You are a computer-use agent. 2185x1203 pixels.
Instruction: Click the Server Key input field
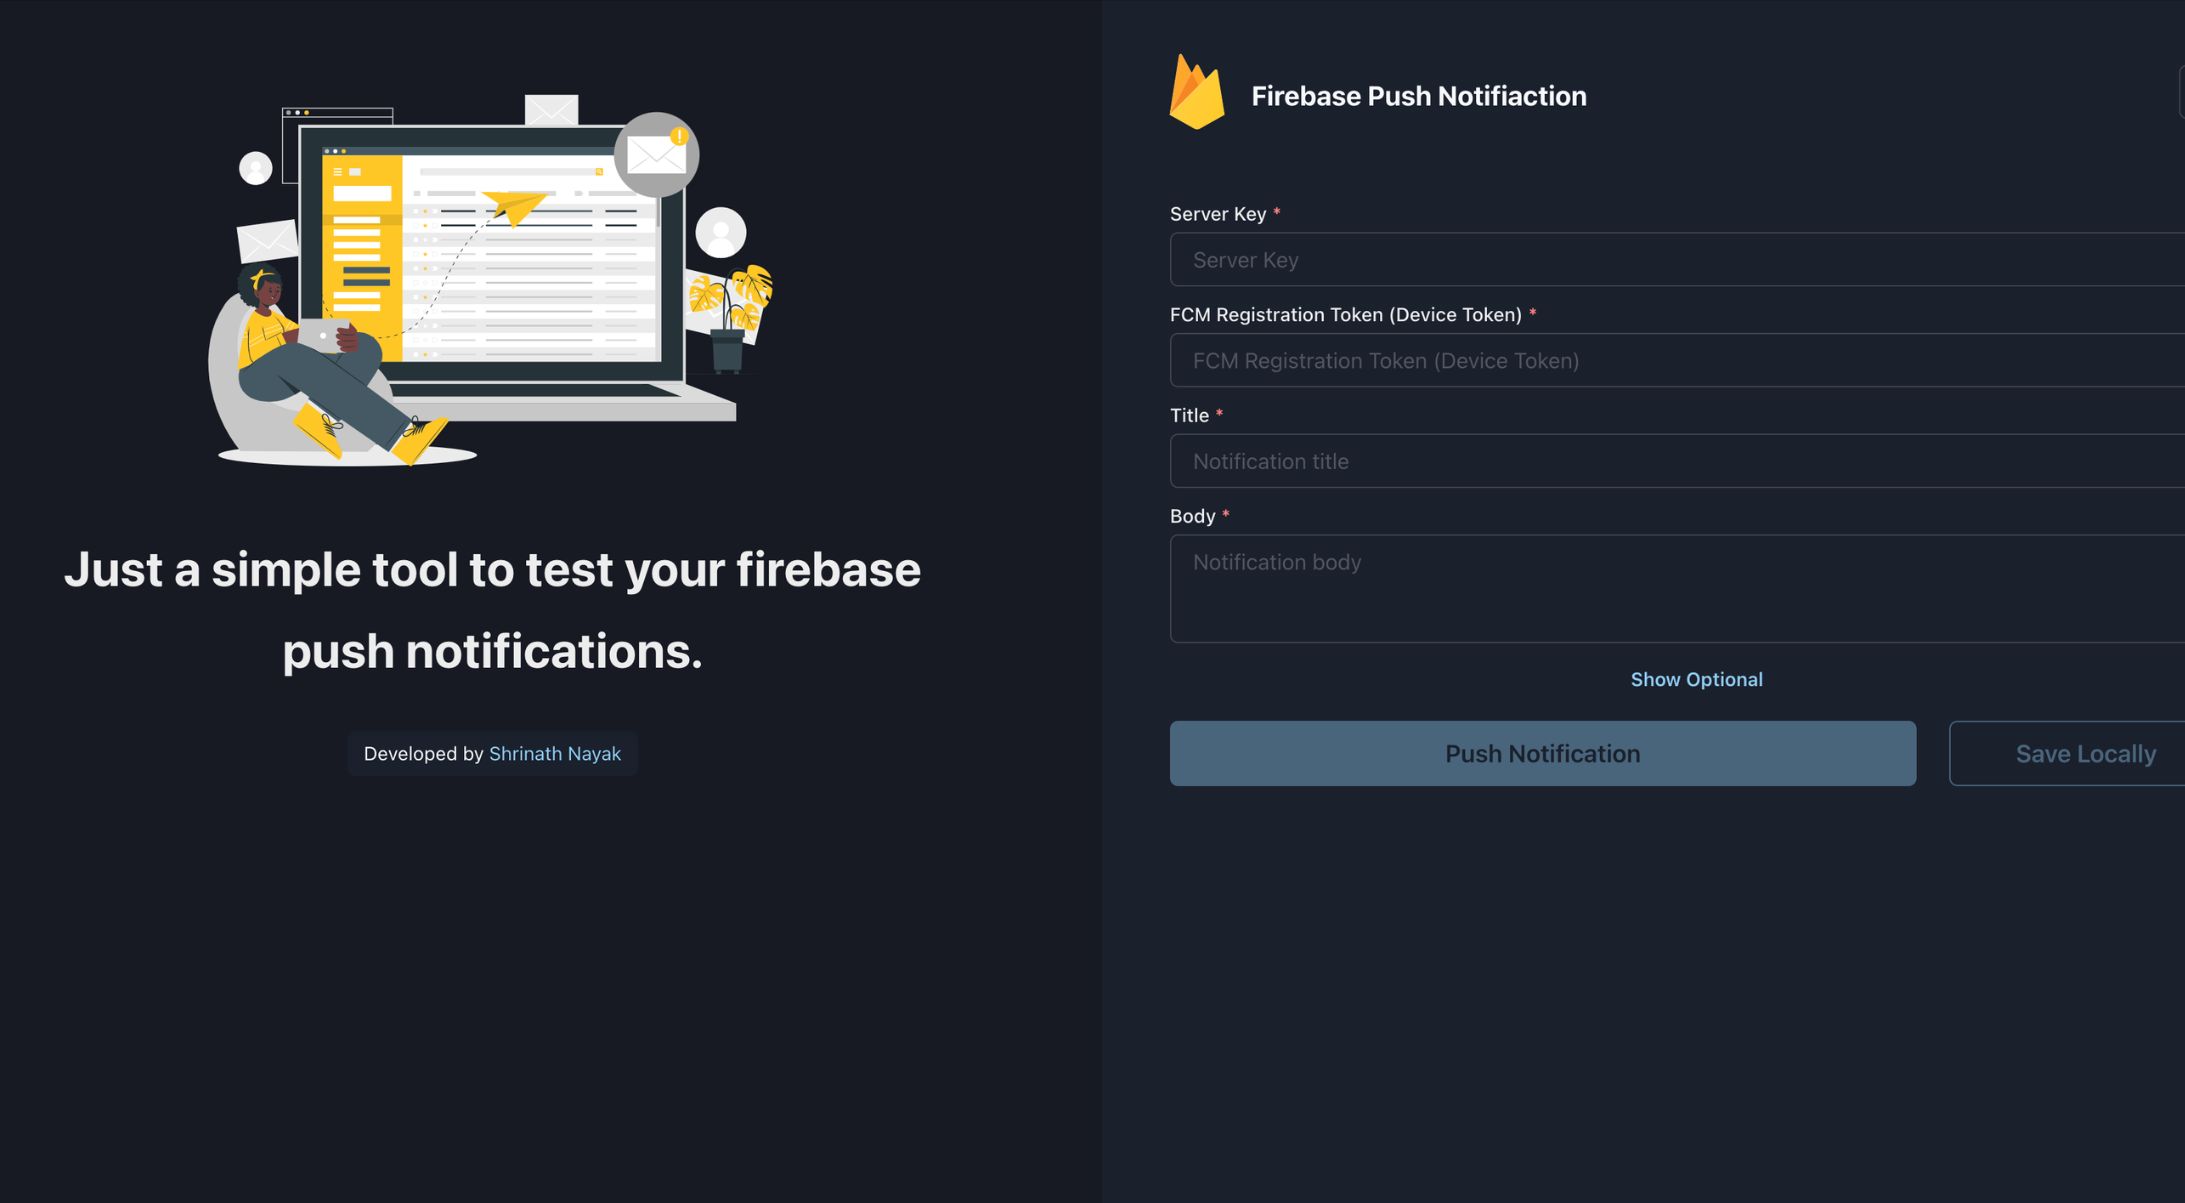coord(1677,260)
